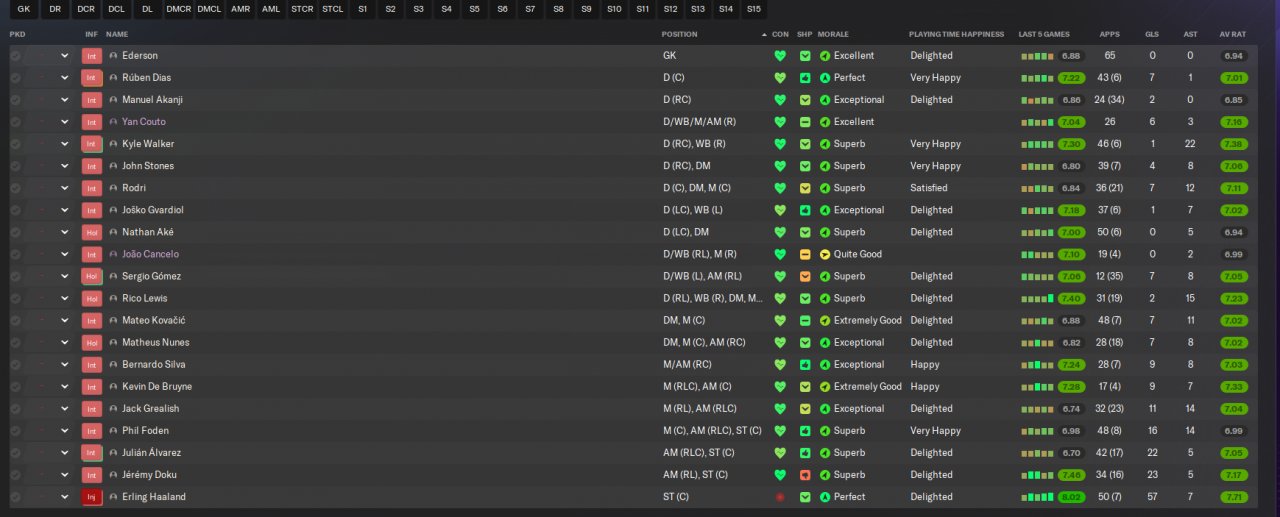
Task: Sort by the GLS column header
Action: click(x=1152, y=34)
